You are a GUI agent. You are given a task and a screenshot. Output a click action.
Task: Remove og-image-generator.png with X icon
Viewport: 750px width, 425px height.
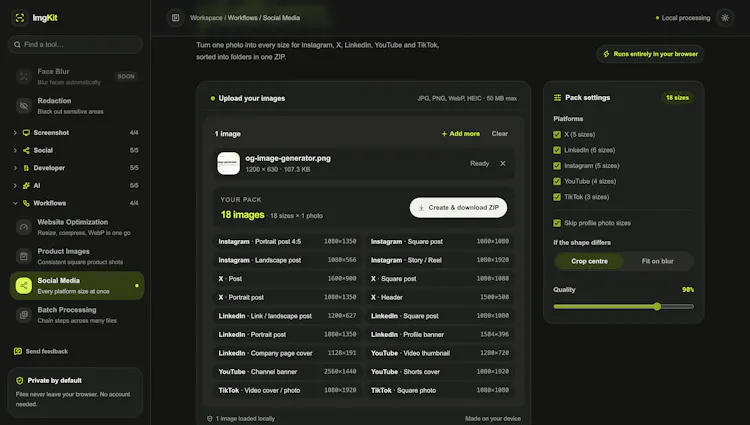(x=503, y=163)
